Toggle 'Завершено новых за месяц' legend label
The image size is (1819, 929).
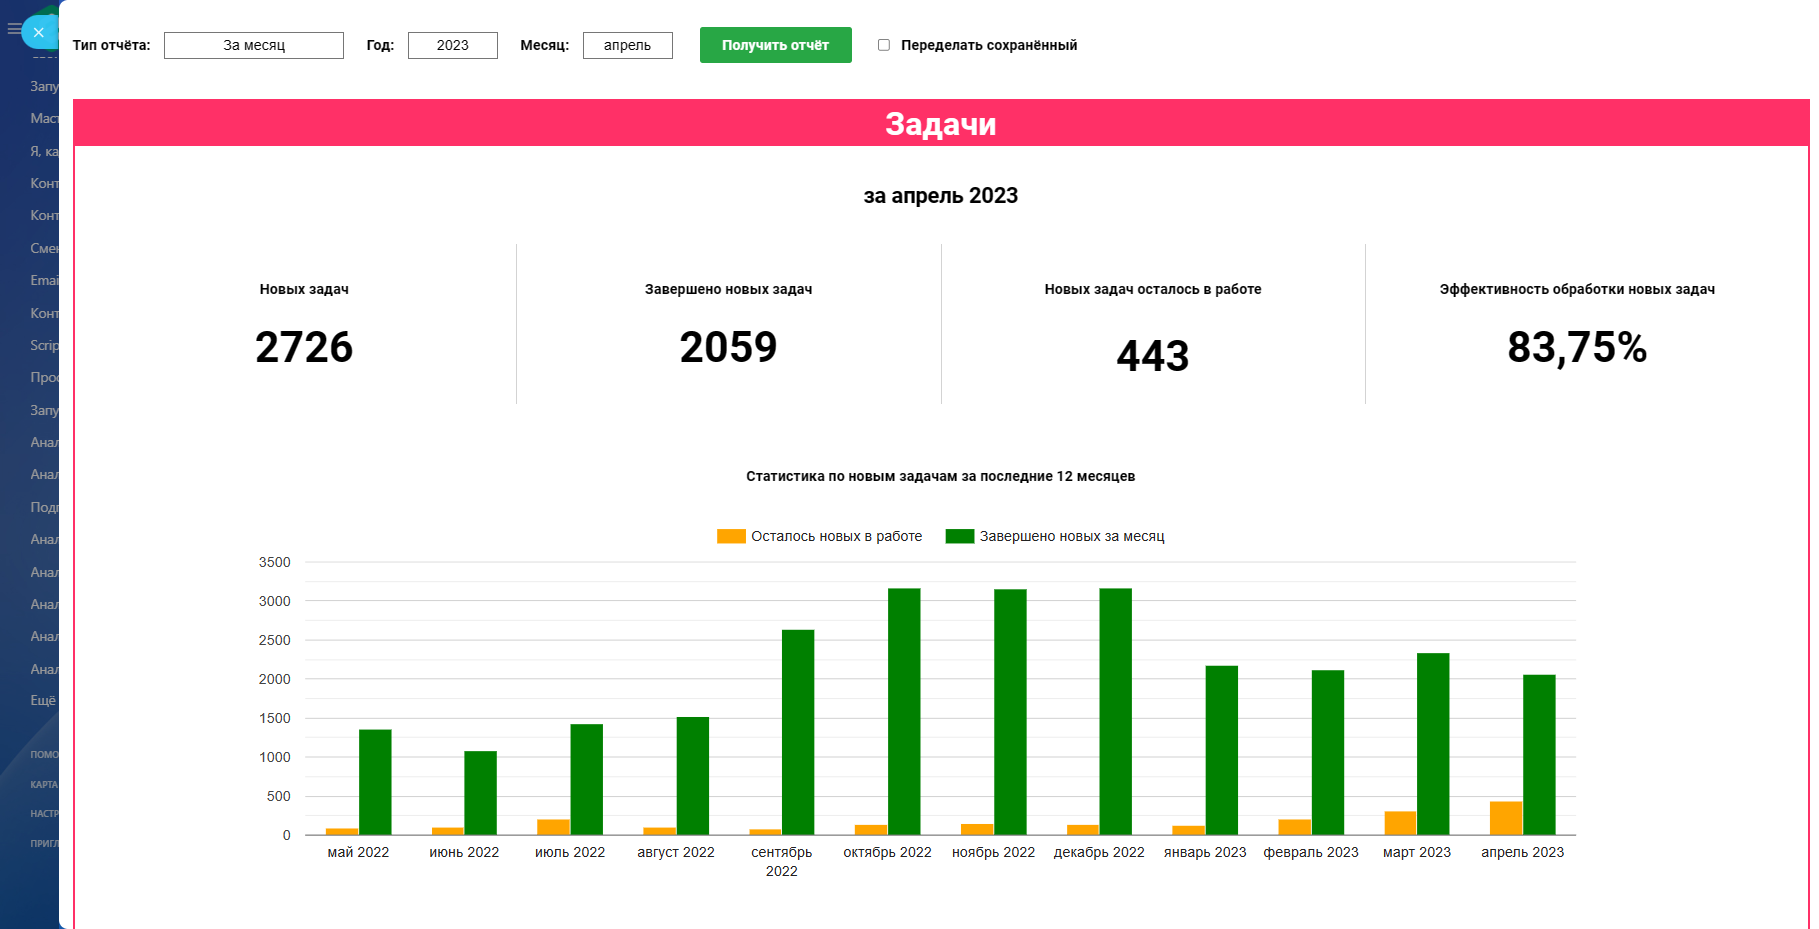click(x=1071, y=536)
